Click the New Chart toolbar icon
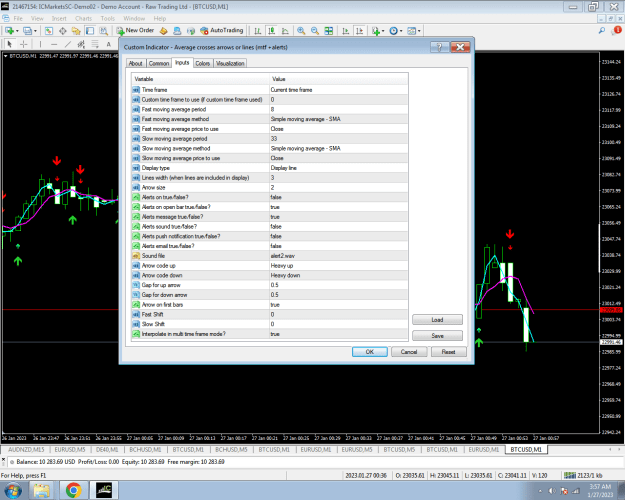 point(9,31)
